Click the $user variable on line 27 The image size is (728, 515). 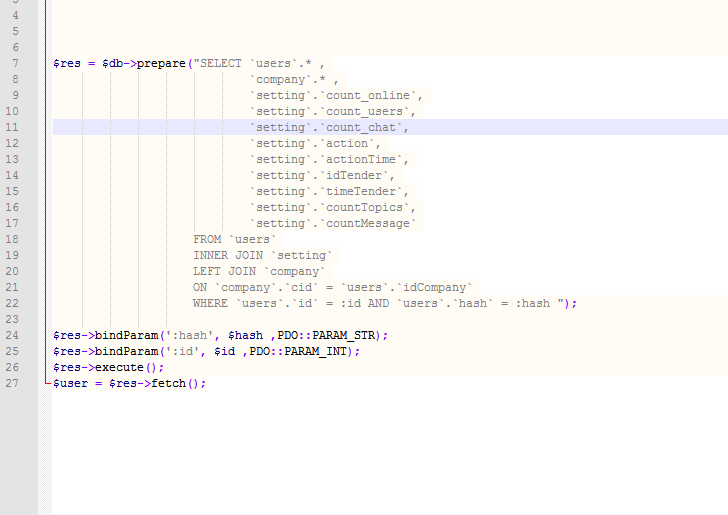tap(71, 384)
